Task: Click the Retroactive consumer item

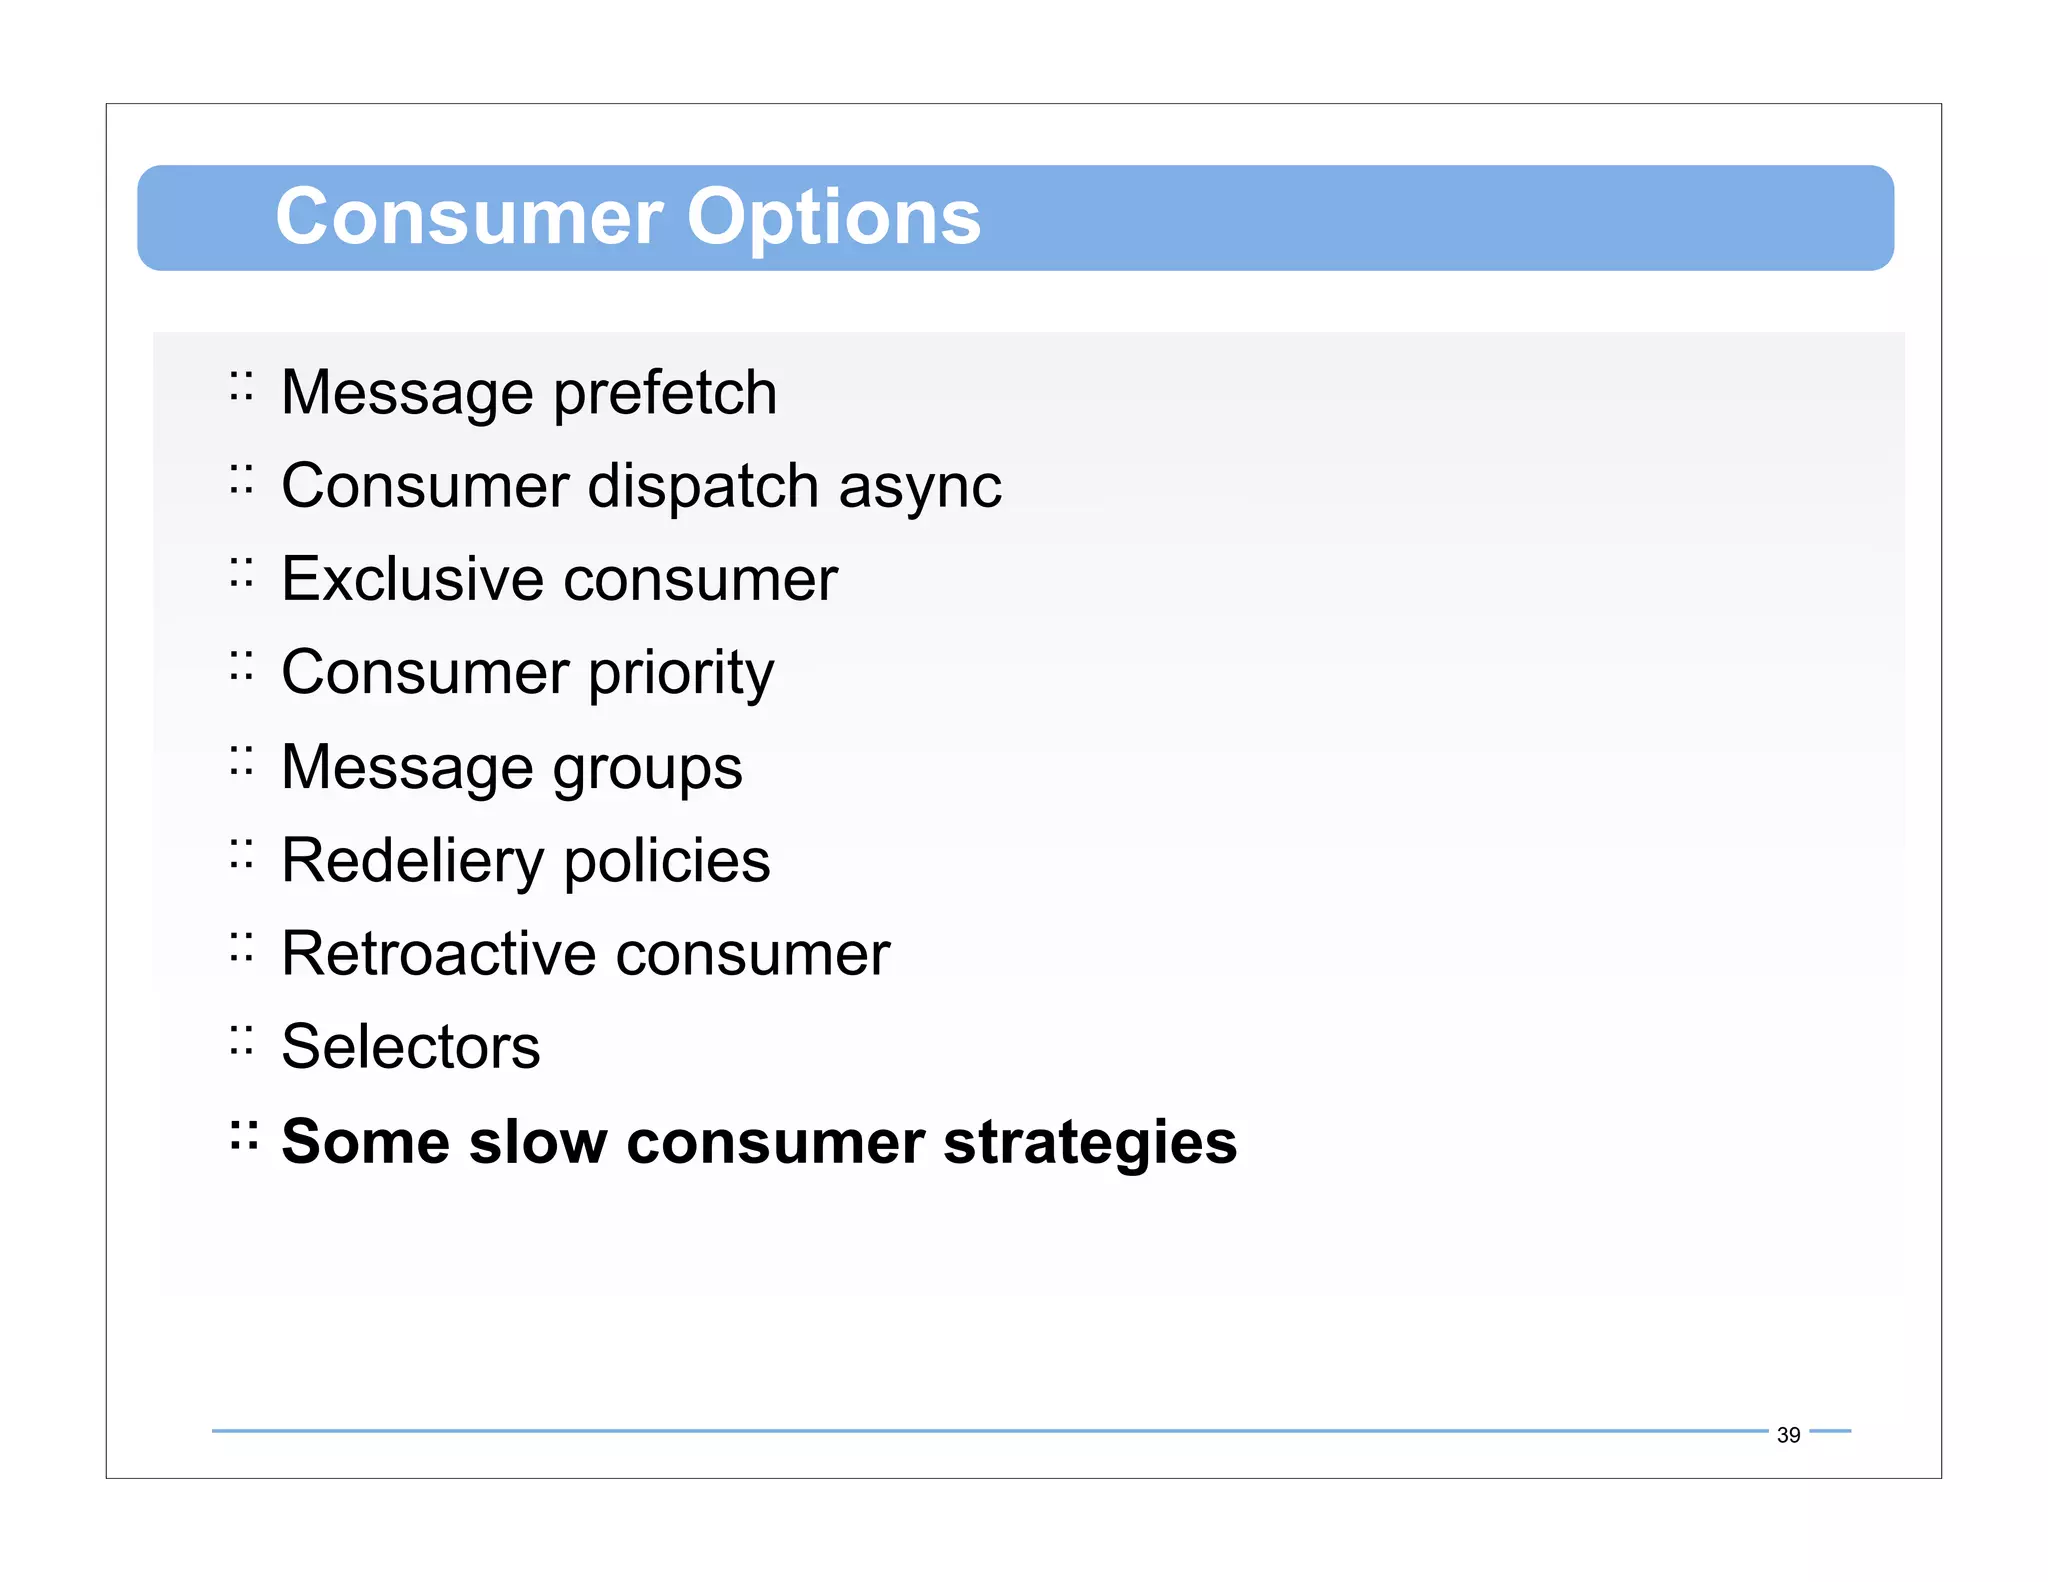Action: [585, 953]
